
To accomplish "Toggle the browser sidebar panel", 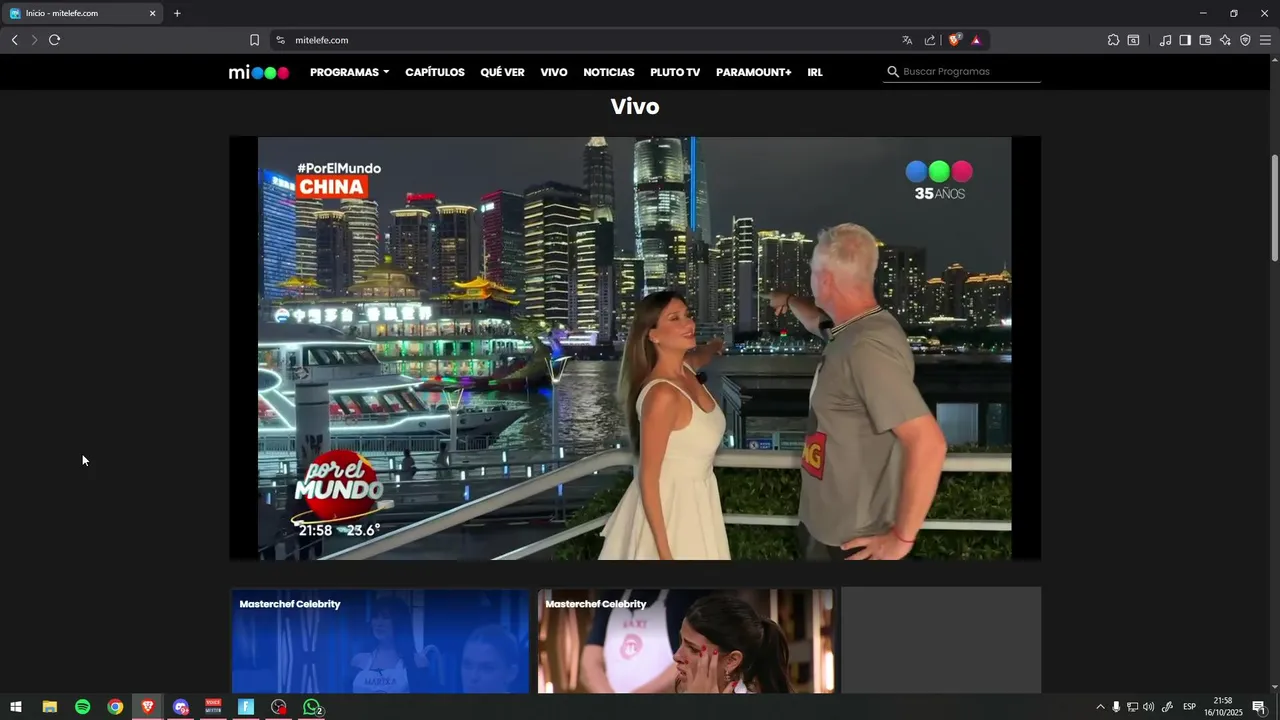I will 1185,40.
